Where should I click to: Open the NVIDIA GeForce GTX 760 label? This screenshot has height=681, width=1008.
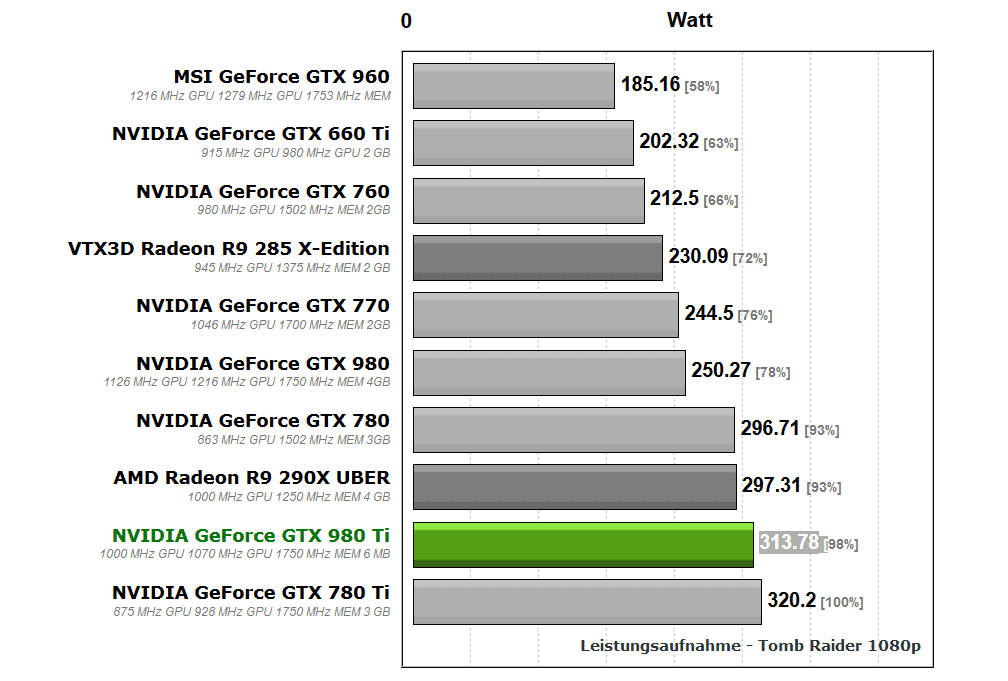263,191
